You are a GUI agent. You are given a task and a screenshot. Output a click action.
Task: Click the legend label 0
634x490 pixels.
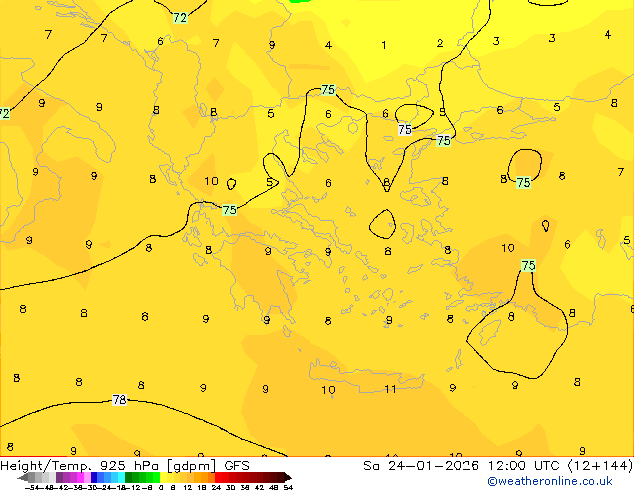pyautogui.click(x=161, y=487)
